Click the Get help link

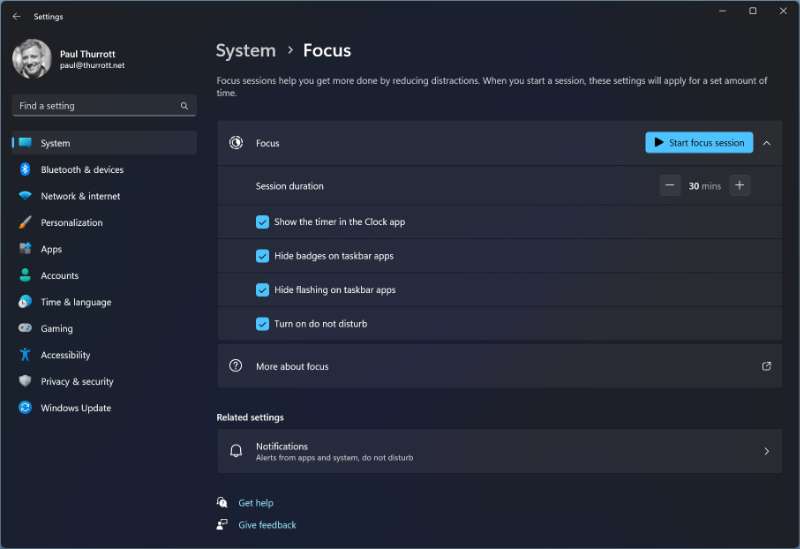255,503
